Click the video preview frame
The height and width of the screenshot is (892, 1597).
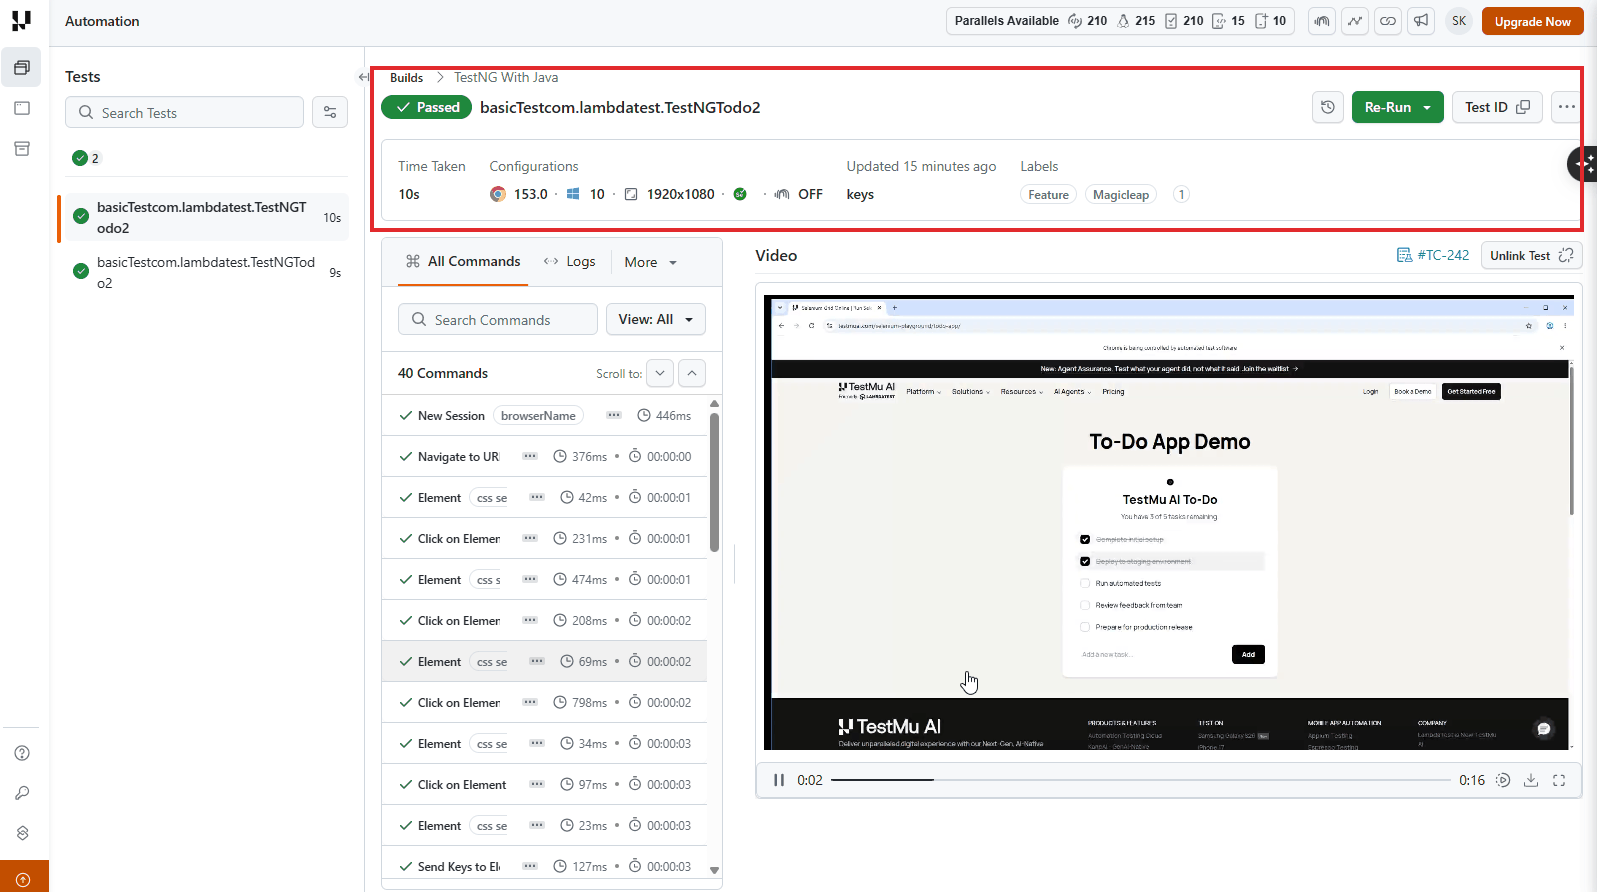click(x=1168, y=522)
